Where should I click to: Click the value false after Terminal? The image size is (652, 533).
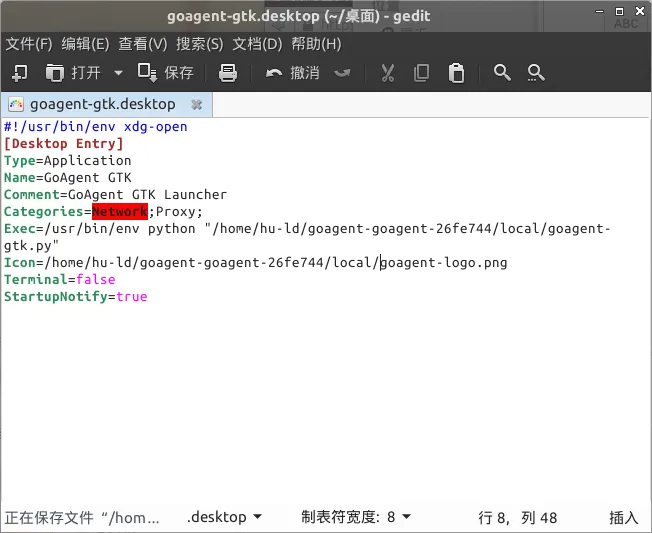coord(96,280)
